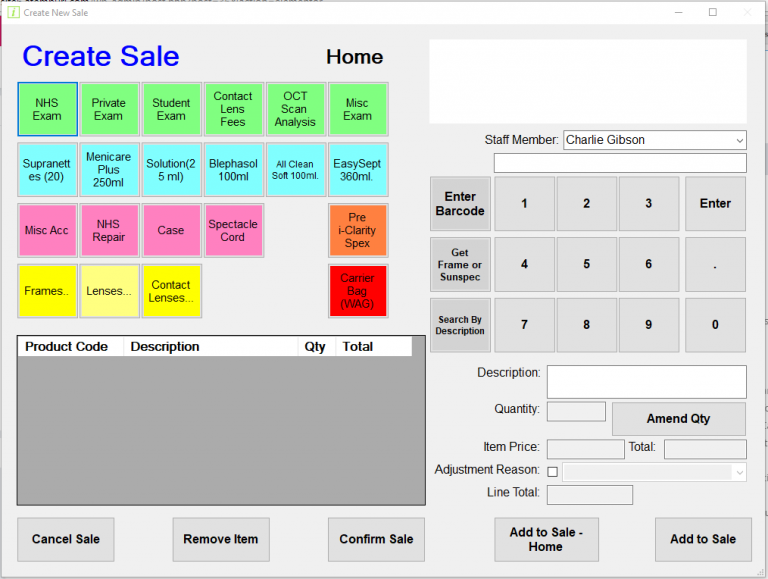The height and width of the screenshot is (579, 768).
Task: Choose Blephasol 100ml product
Action: tap(234, 170)
